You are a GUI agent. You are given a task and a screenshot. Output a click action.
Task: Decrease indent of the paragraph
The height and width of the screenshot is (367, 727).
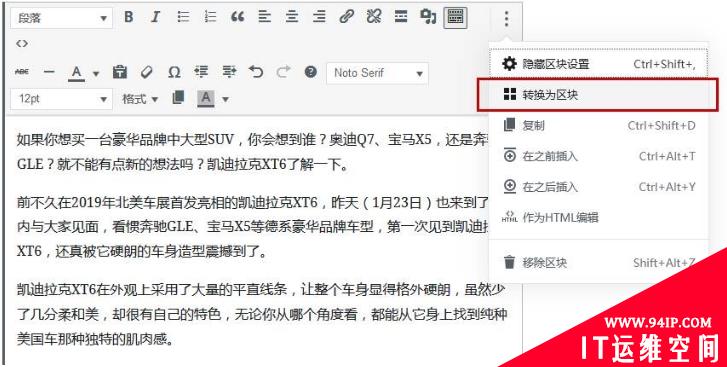click(x=201, y=72)
